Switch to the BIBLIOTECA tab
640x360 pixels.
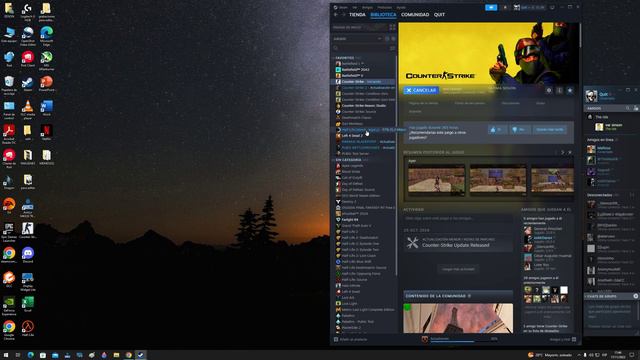[x=383, y=15]
